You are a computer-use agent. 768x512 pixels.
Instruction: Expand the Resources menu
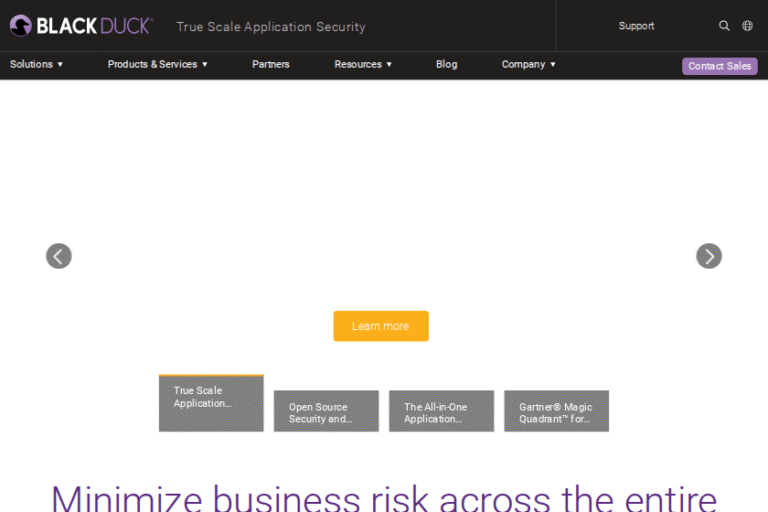tap(363, 65)
